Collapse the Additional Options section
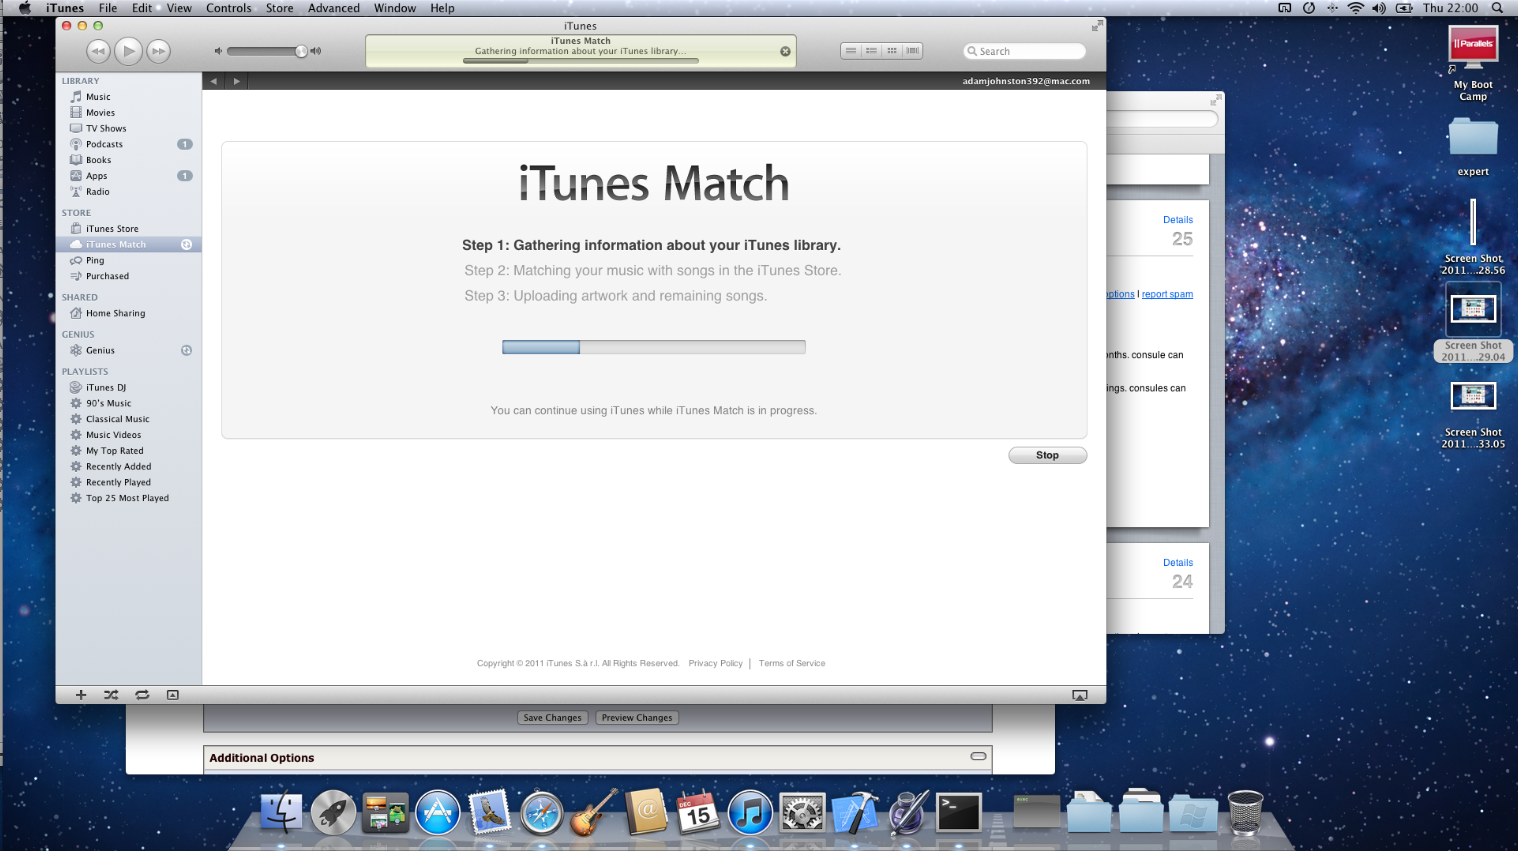Viewport: 1518px width, 851px height. (978, 756)
